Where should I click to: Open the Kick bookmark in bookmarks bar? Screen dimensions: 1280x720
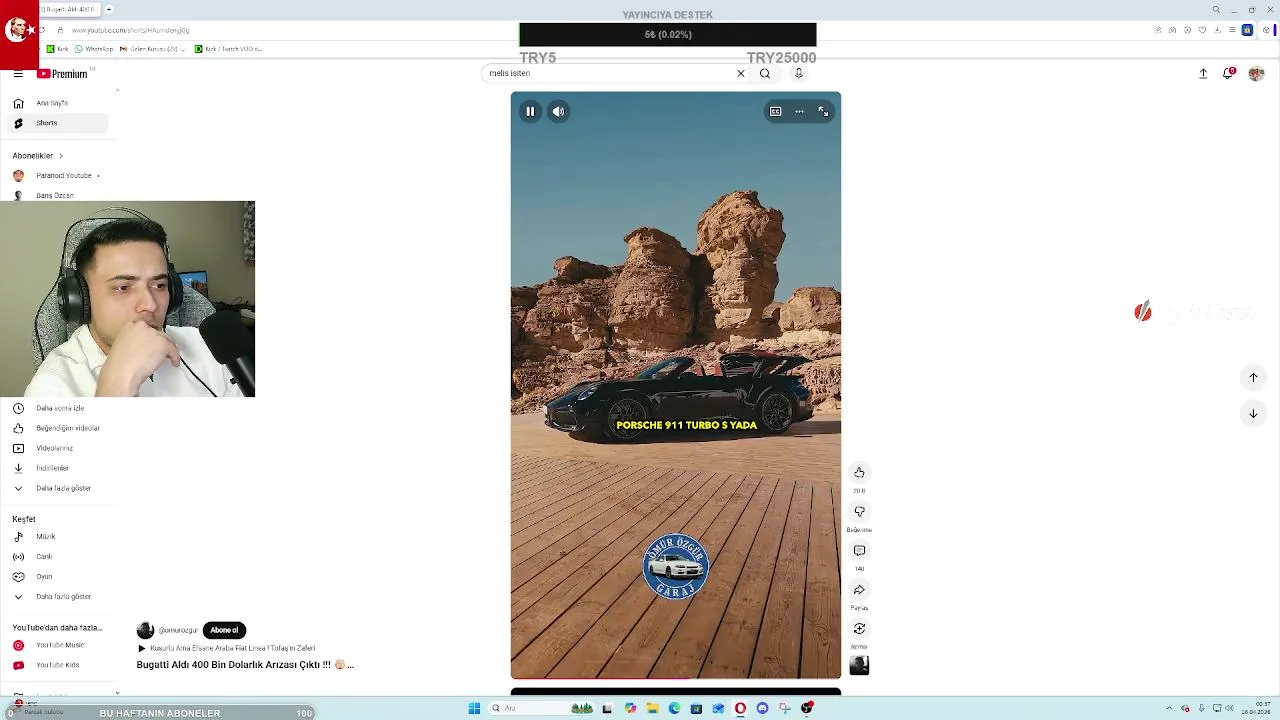[x=58, y=49]
